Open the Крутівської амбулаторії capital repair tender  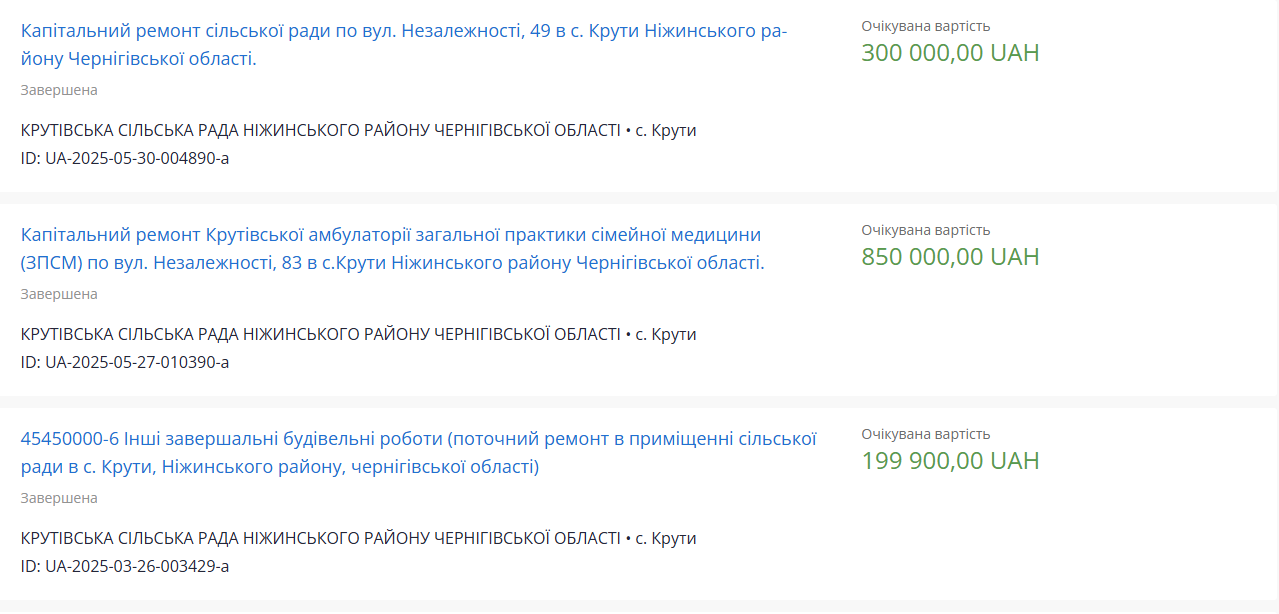coord(390,236)
